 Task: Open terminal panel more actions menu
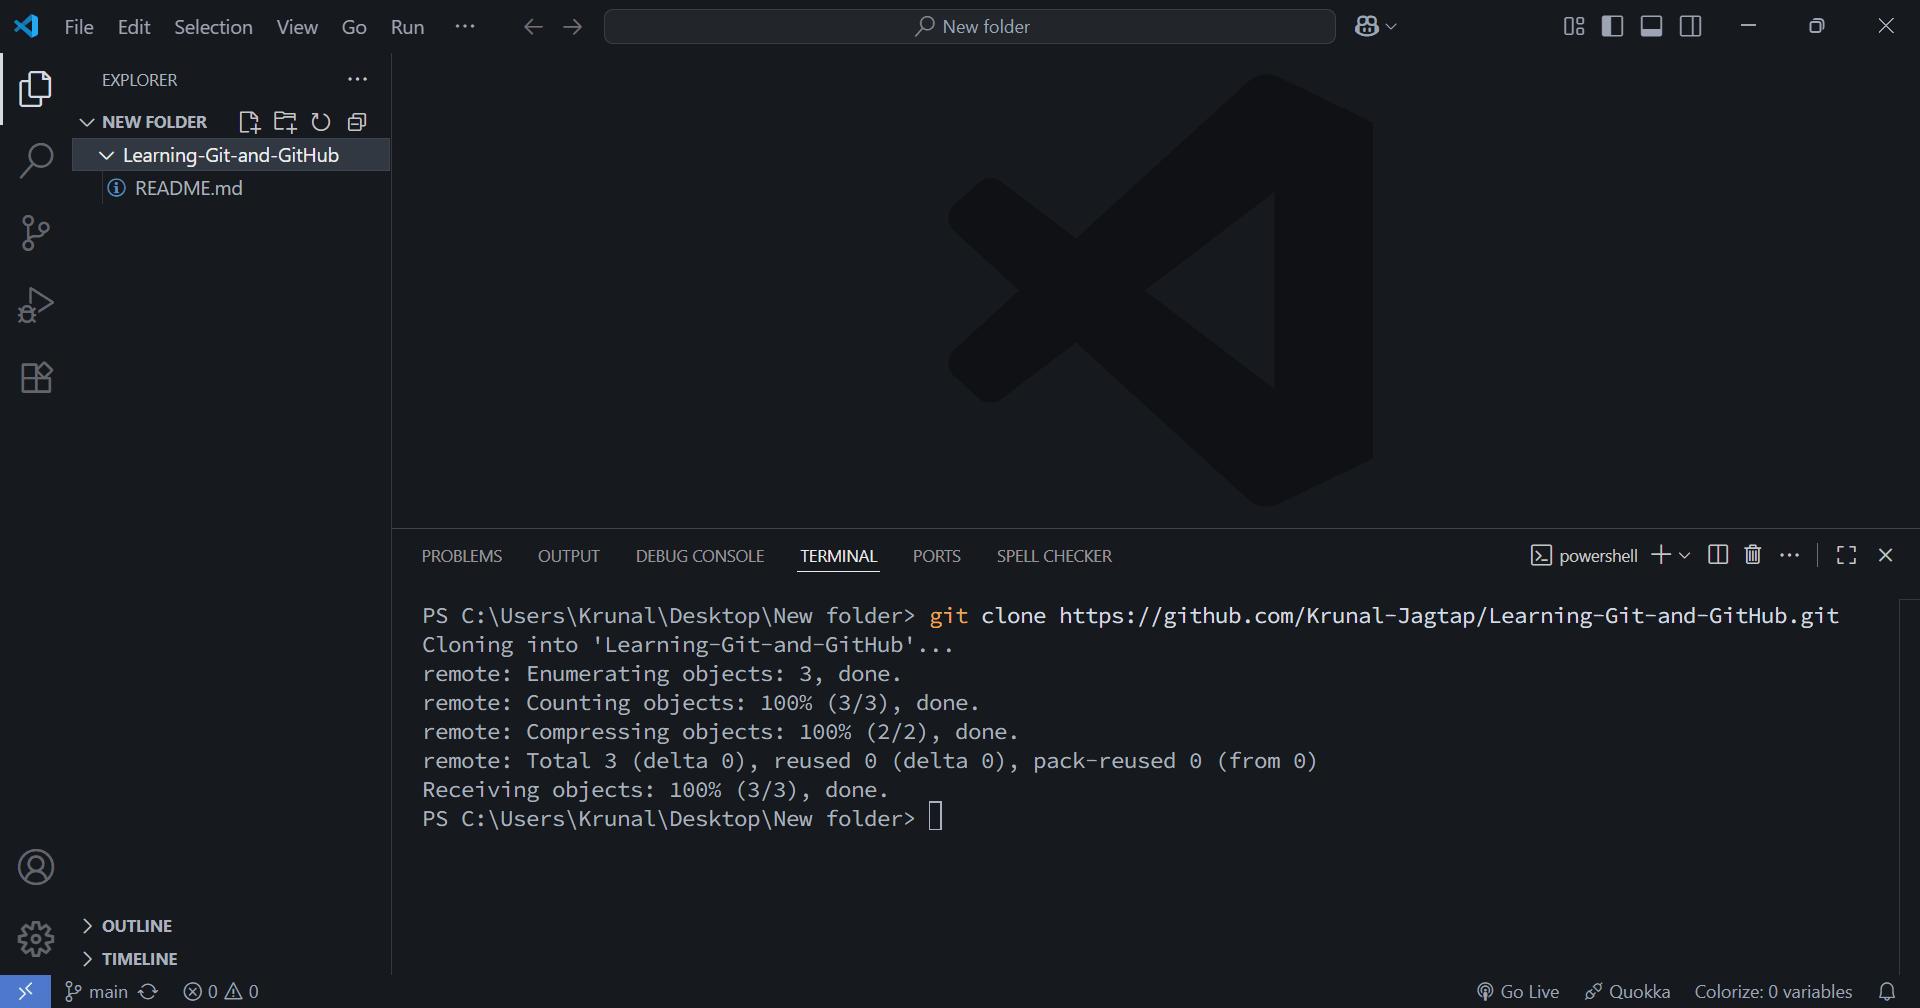[1790, 555]
